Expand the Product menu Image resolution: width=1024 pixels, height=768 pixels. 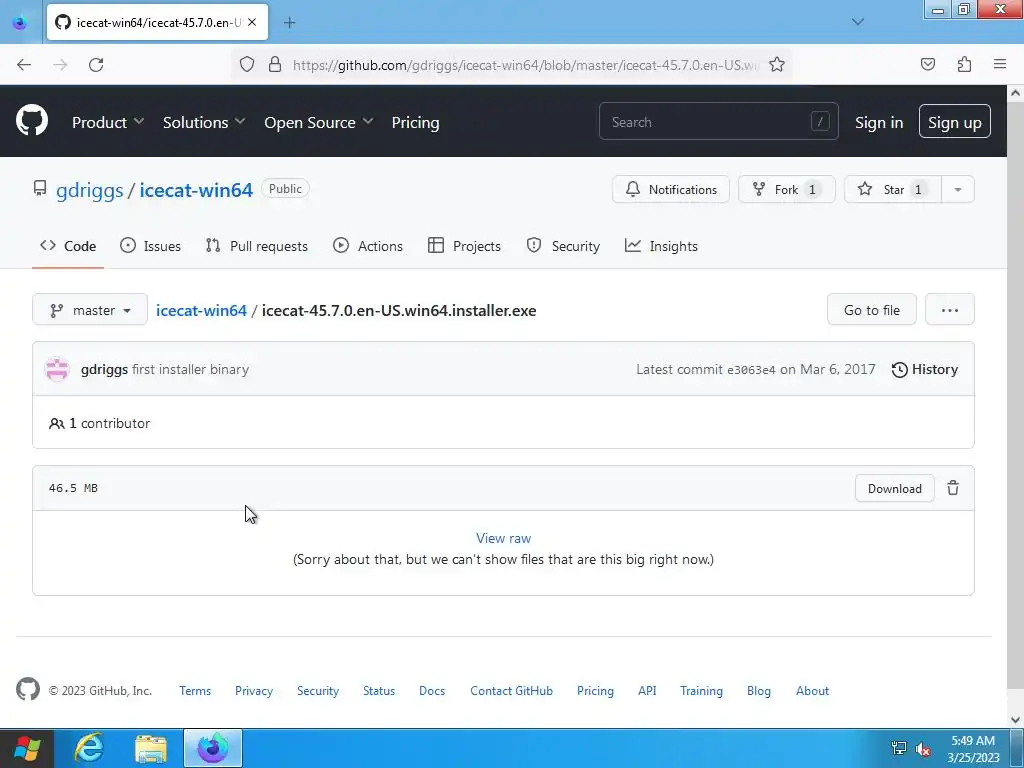tap(108, 122)
